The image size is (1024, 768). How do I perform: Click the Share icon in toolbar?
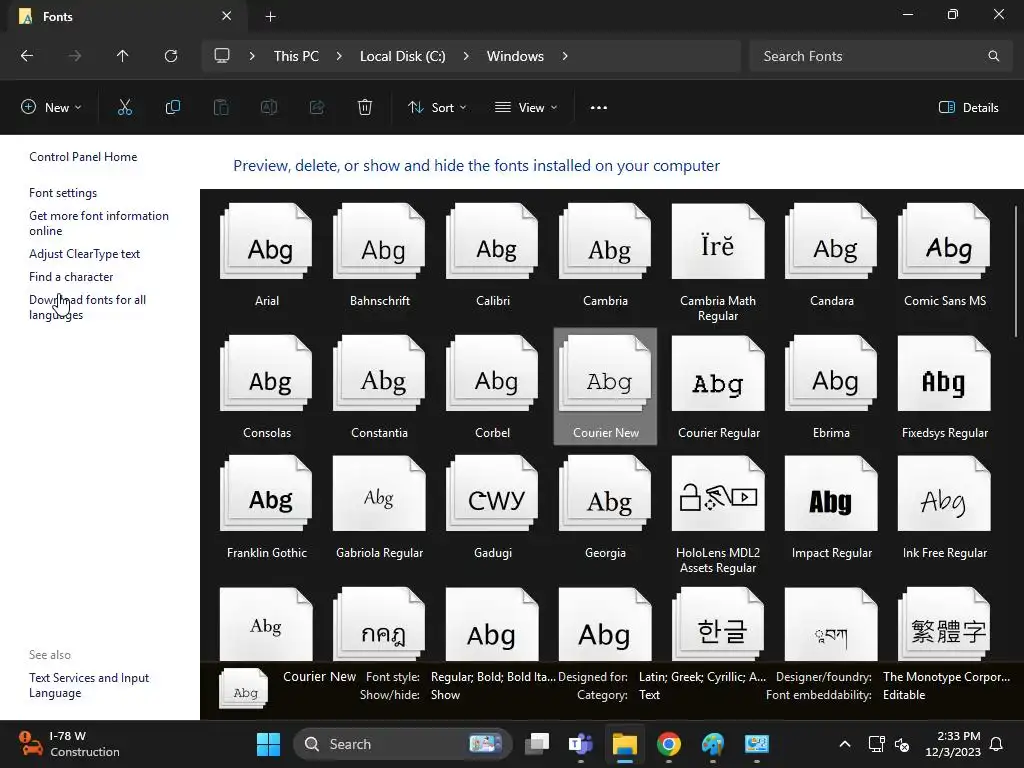317,108
